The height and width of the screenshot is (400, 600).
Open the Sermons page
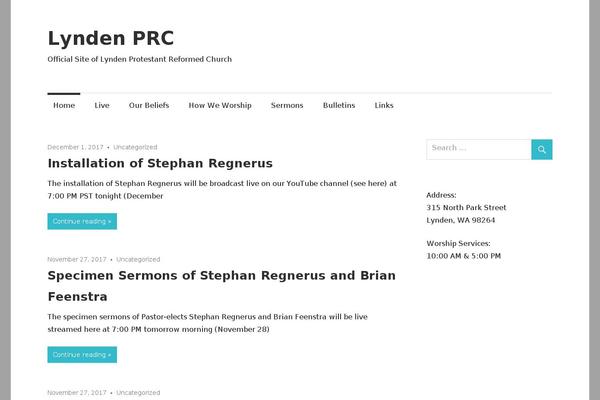(x=287, y=105)
